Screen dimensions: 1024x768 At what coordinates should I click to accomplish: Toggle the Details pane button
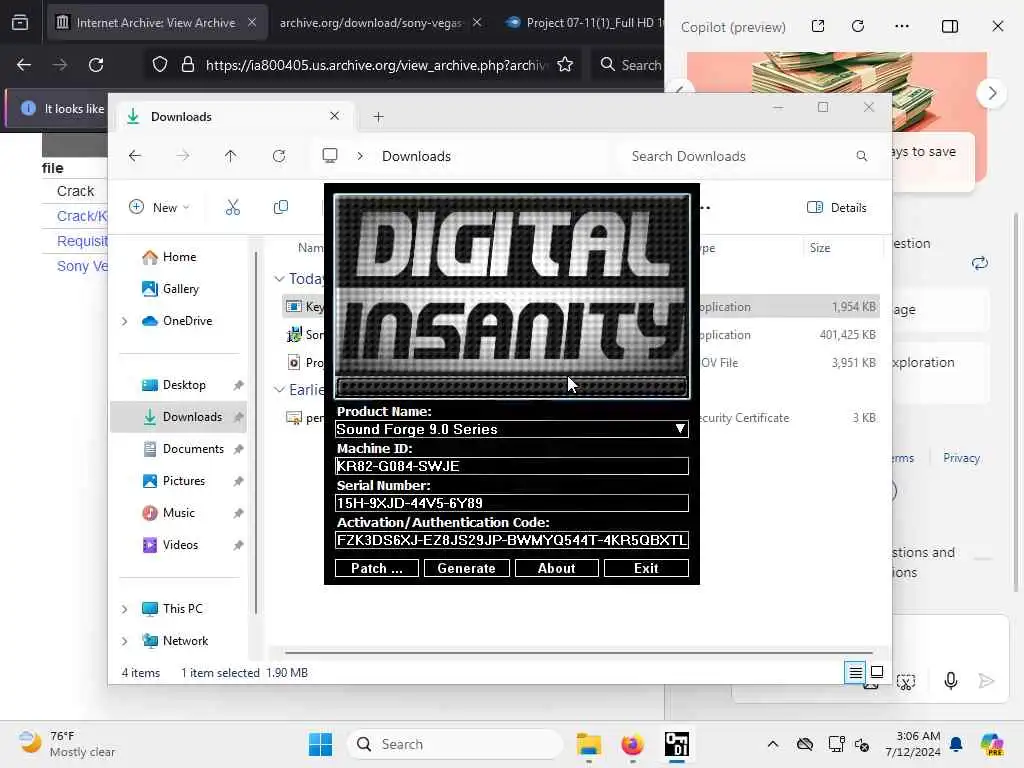click(837, 208)
